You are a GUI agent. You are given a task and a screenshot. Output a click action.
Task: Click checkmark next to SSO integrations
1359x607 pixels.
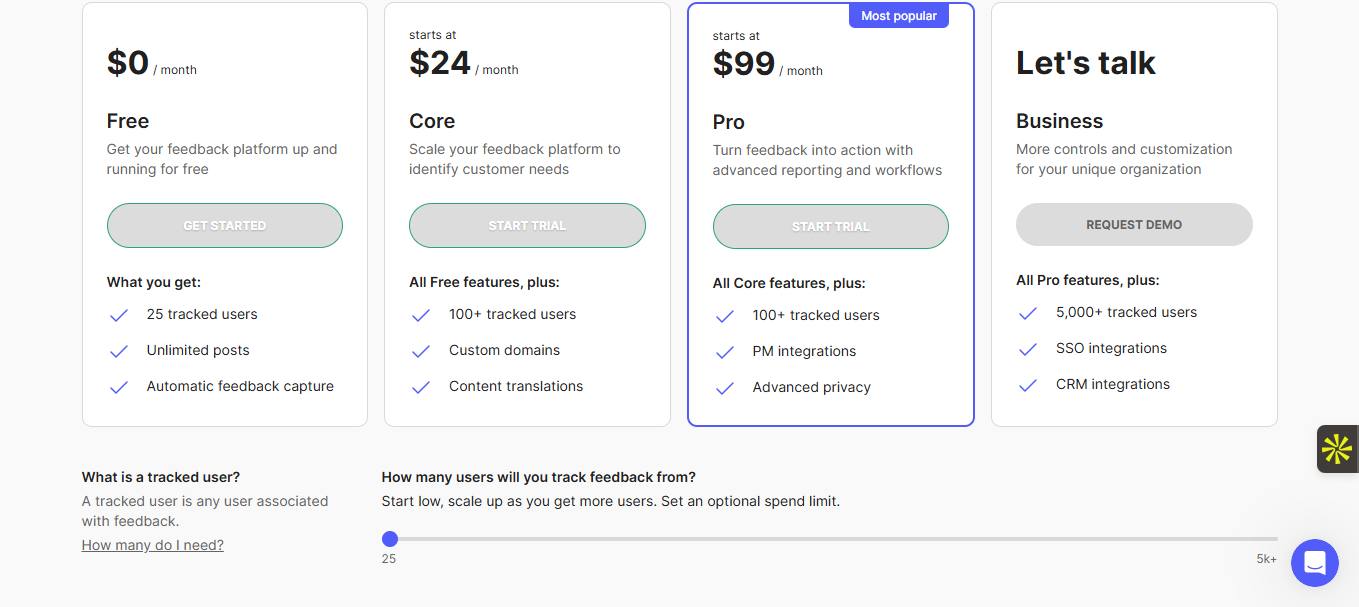pyautogui.click(x=1028, y=349)
